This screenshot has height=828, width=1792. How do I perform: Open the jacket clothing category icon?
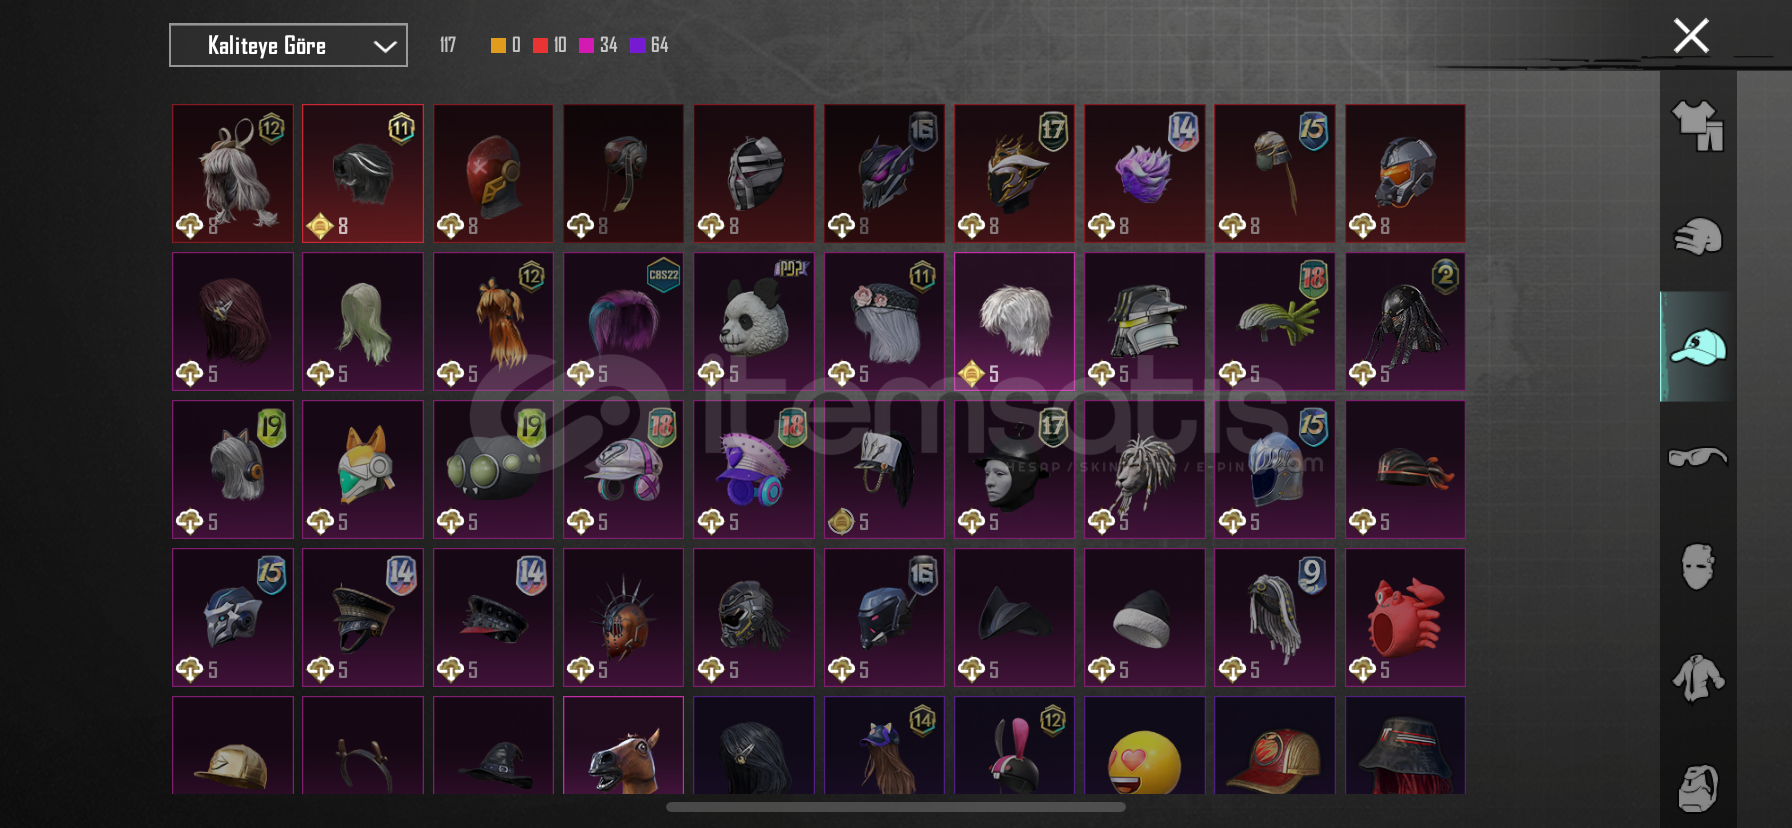[1698, 677]
